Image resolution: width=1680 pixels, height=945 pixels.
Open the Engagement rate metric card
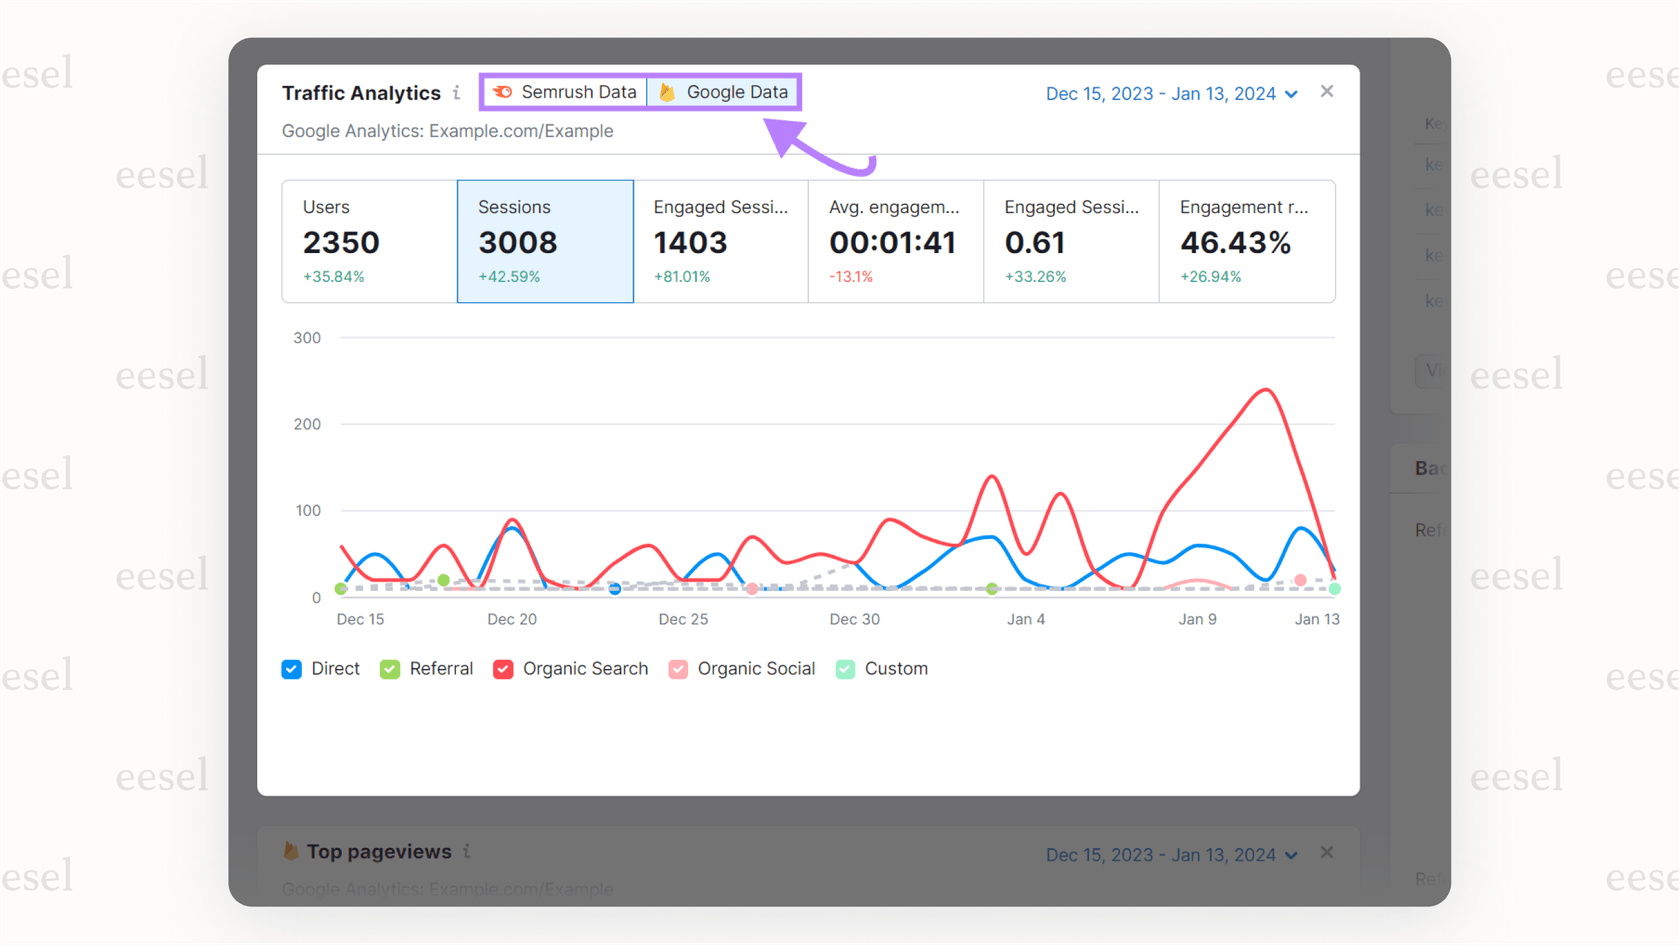click(x=1247, y=241)
